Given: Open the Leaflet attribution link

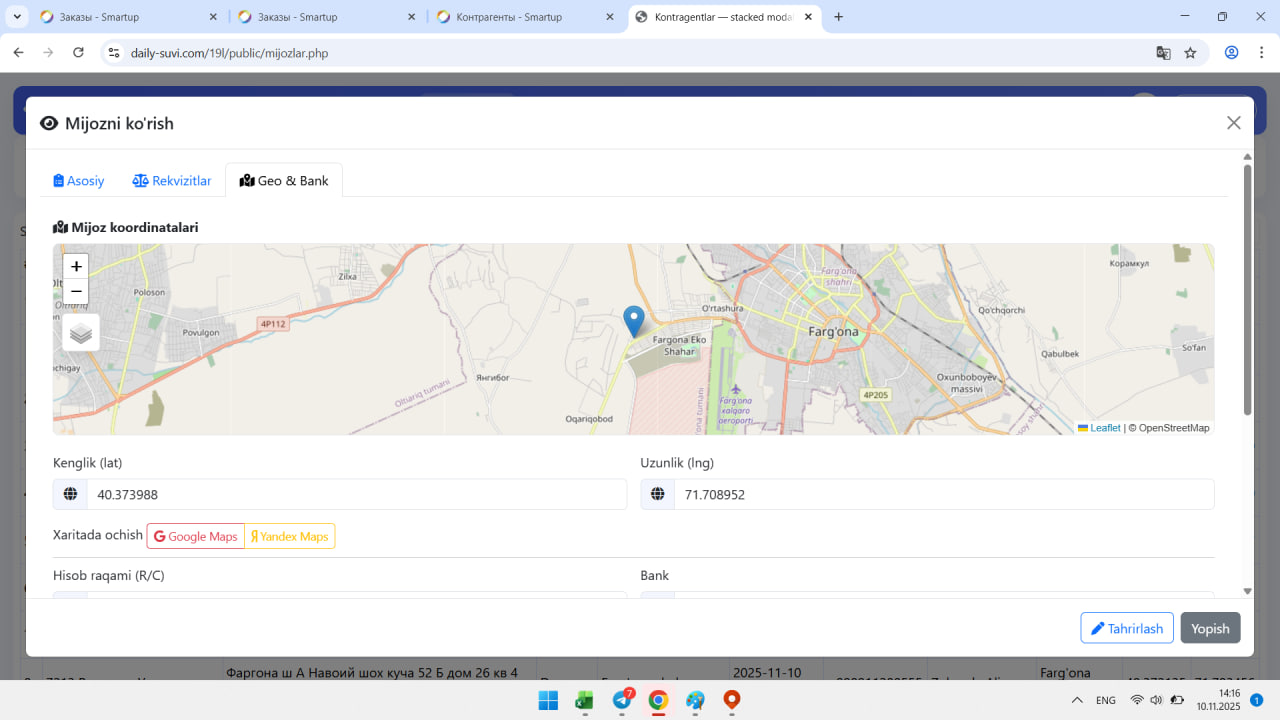Looking at the screenshot, I should click(x=1105, y=428).
